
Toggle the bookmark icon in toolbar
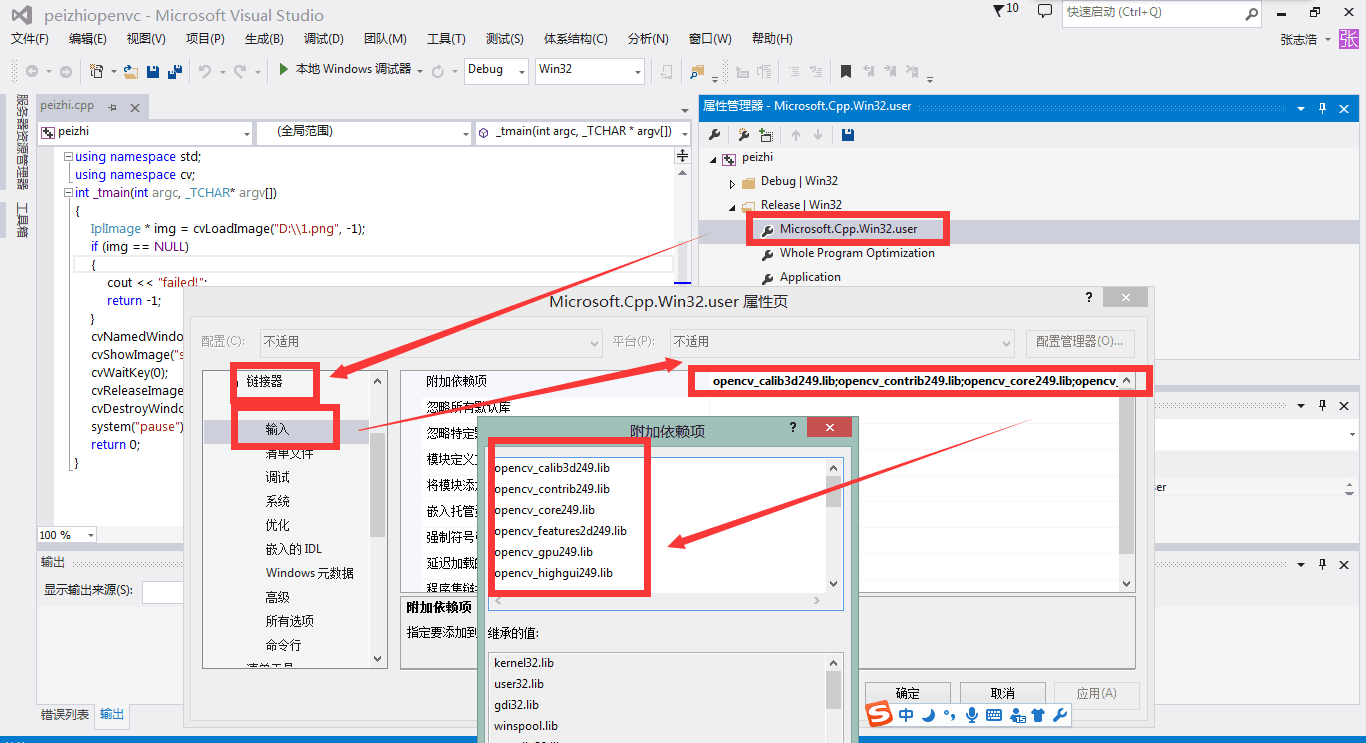pos(846,71)
